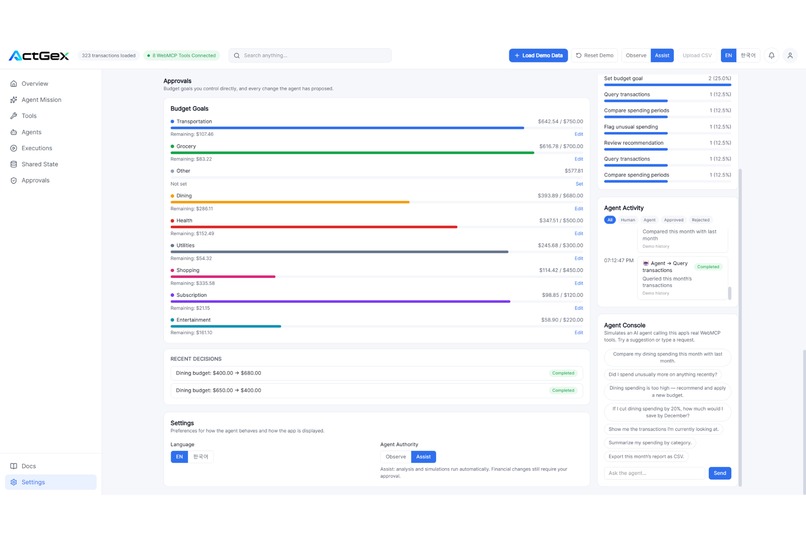806x537 pixels.
Task: Click the Upload CSV button
Action: (697, 55)
